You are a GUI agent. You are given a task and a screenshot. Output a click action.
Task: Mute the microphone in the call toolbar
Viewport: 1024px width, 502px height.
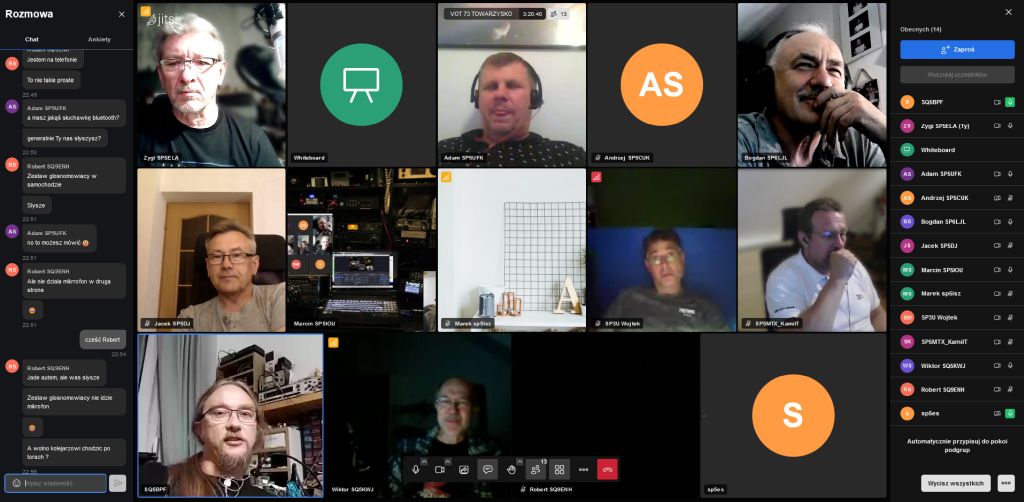coord(416,469)
